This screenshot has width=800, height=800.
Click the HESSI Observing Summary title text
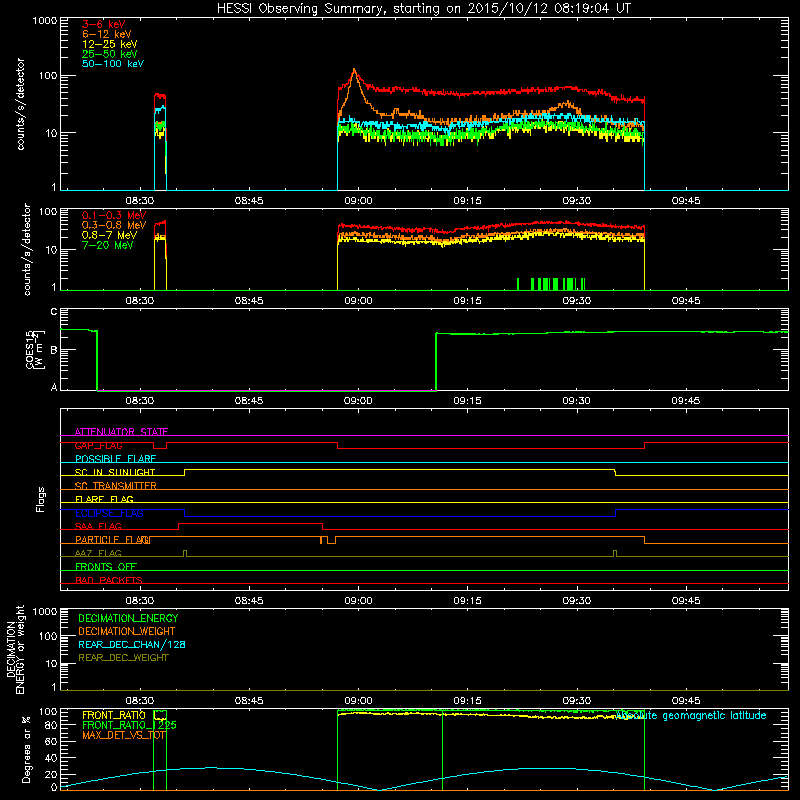pos(423,9)
